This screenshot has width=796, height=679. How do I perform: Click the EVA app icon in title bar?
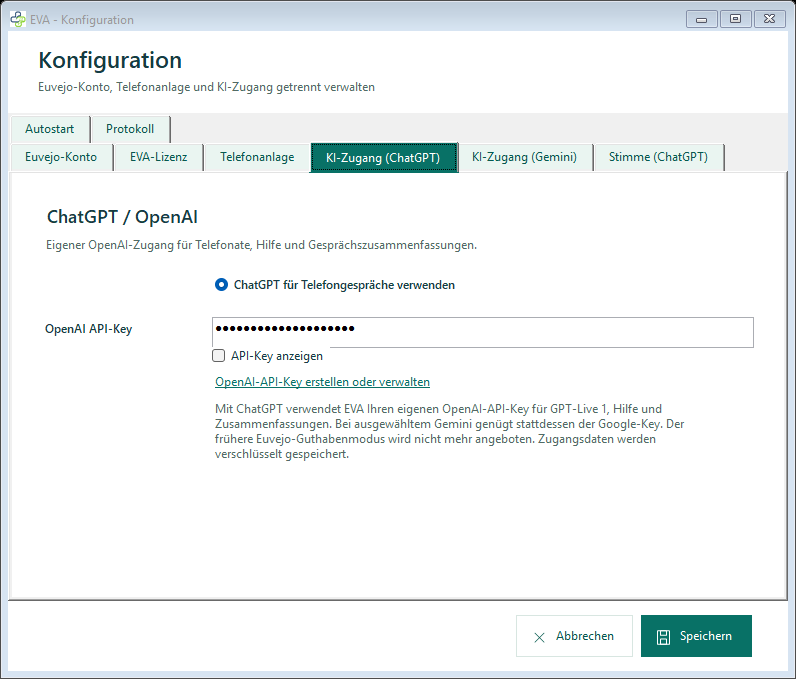[17, 19]
